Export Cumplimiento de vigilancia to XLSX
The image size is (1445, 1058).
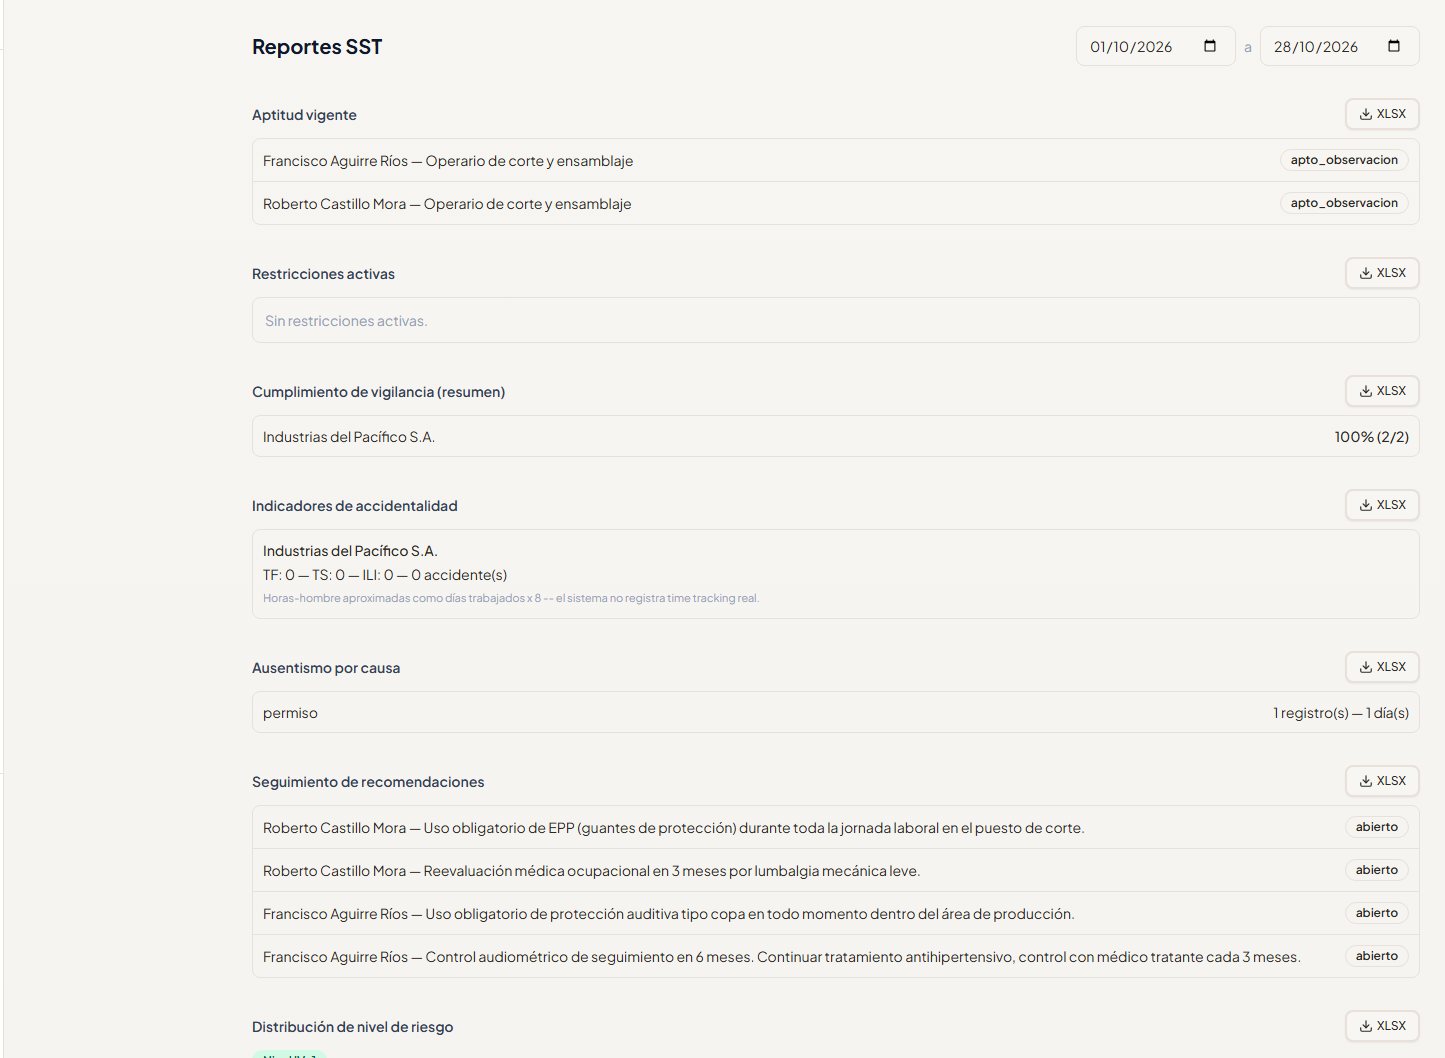pos(1382,391)
